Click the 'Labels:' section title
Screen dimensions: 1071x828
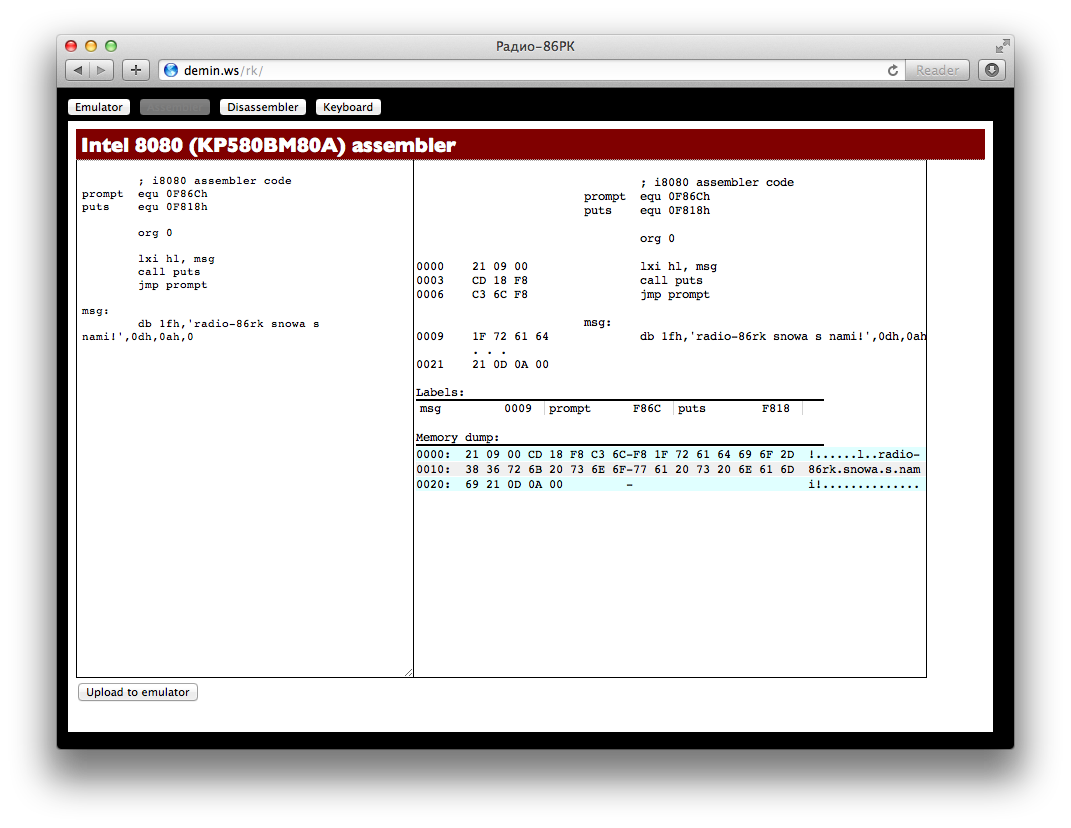[440, 392]
